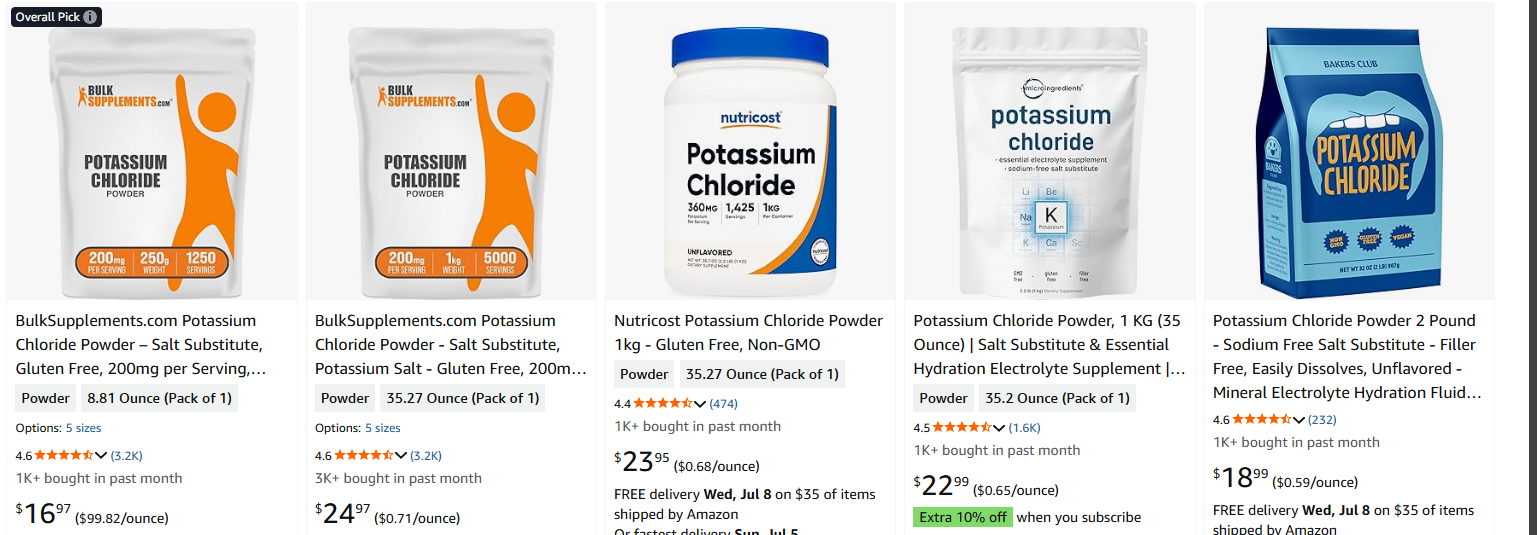Image resolution: width=1537 pixels, height=535 pixels.
Task: Click the Extra 10% off badge
Action: [x=962, y=517]
